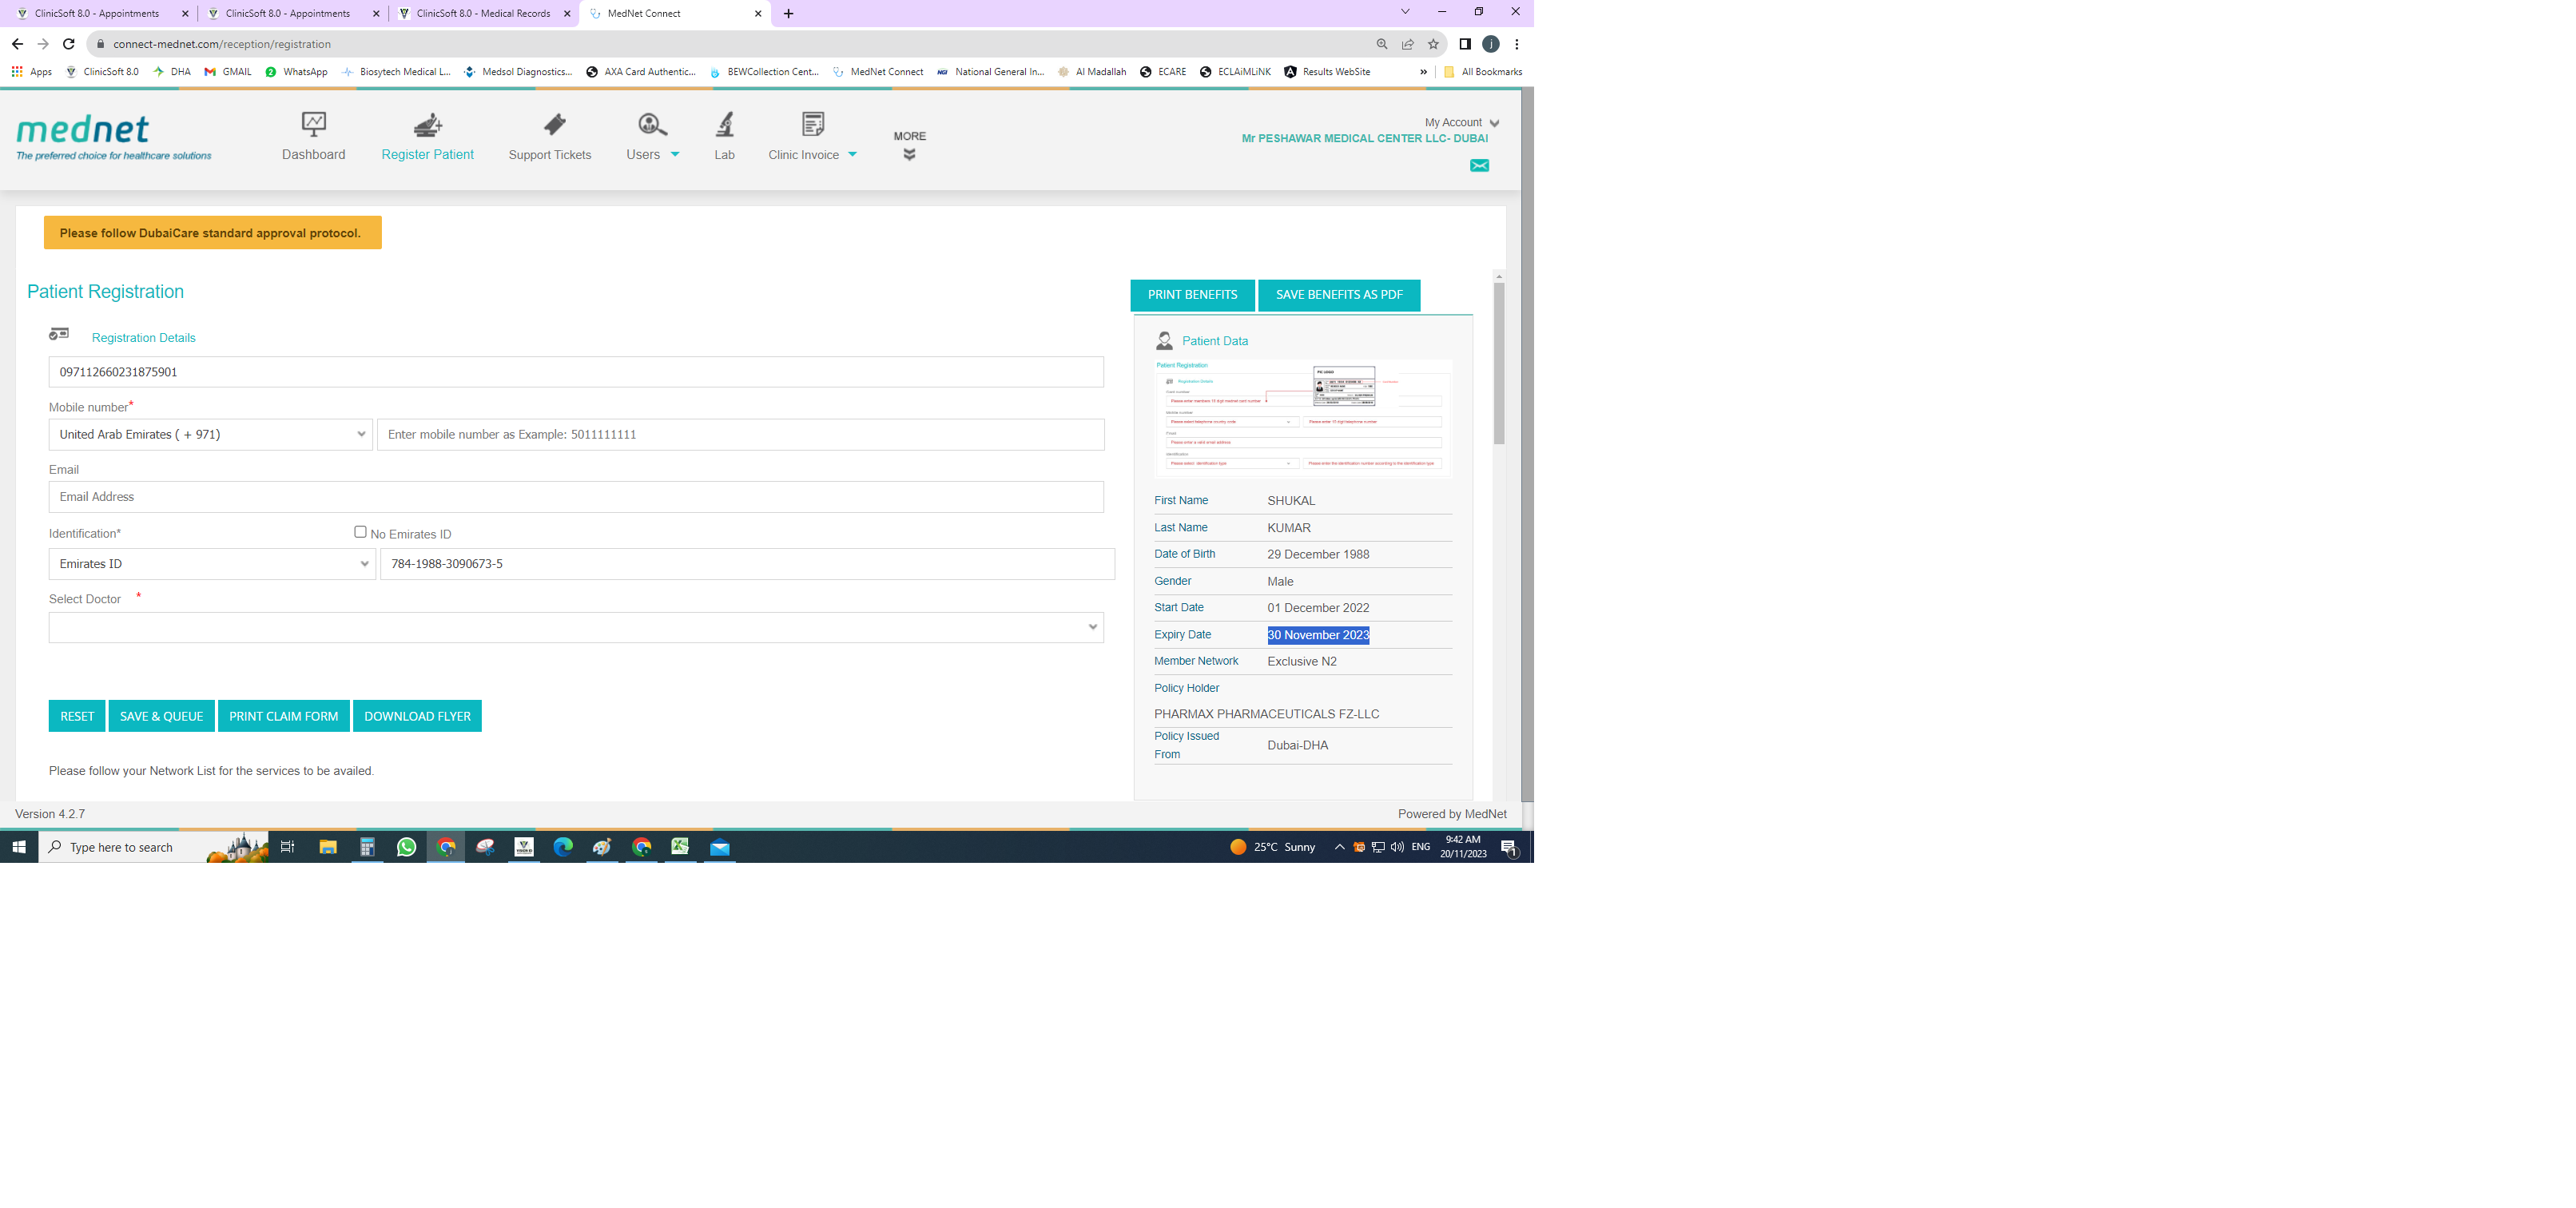
Task: Click the Clinic Invoice document icon
Action: (x=813, y=125)
